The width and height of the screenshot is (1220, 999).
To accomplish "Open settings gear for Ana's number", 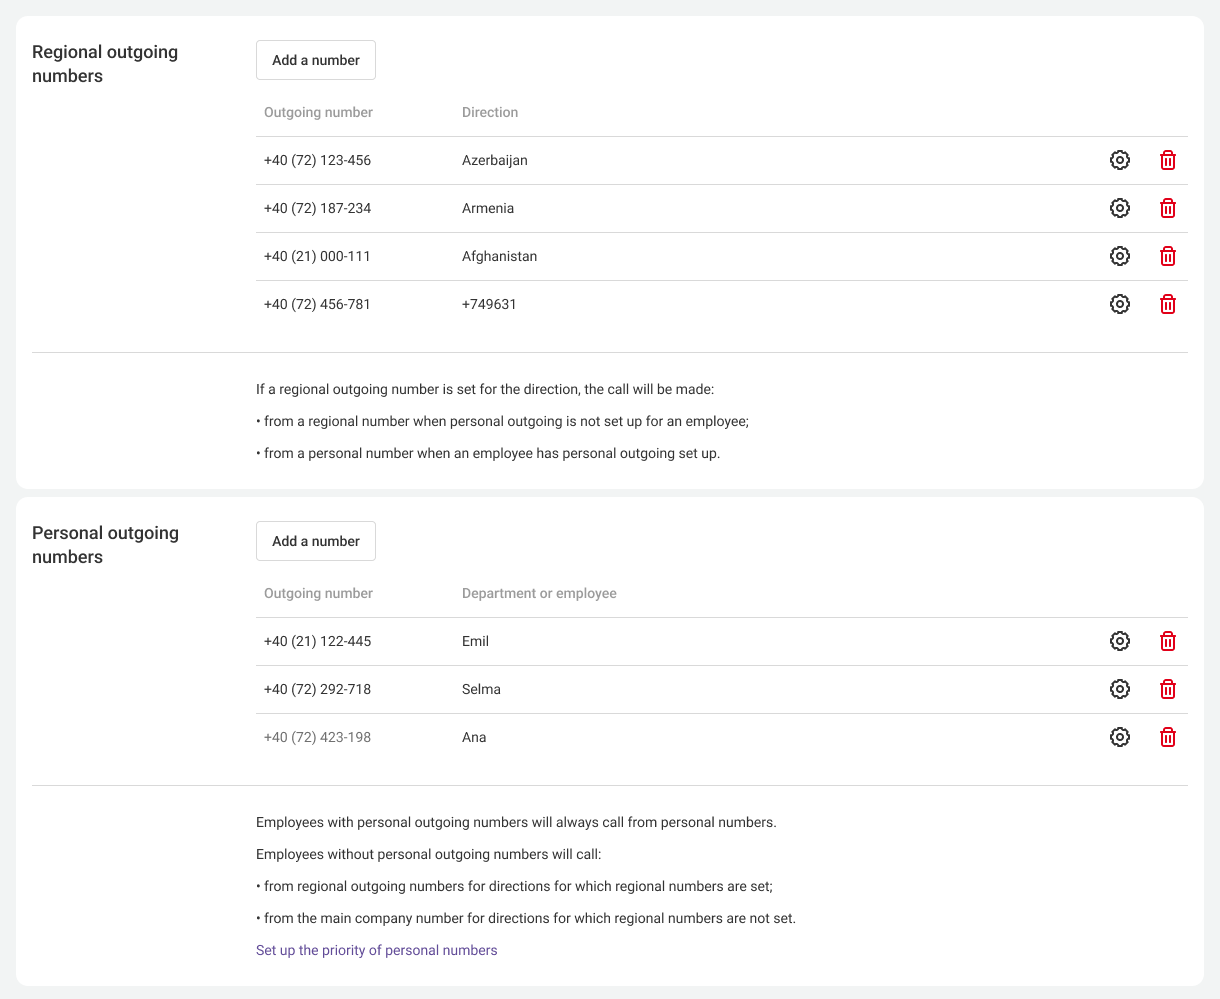I will tap(1120, 737).
